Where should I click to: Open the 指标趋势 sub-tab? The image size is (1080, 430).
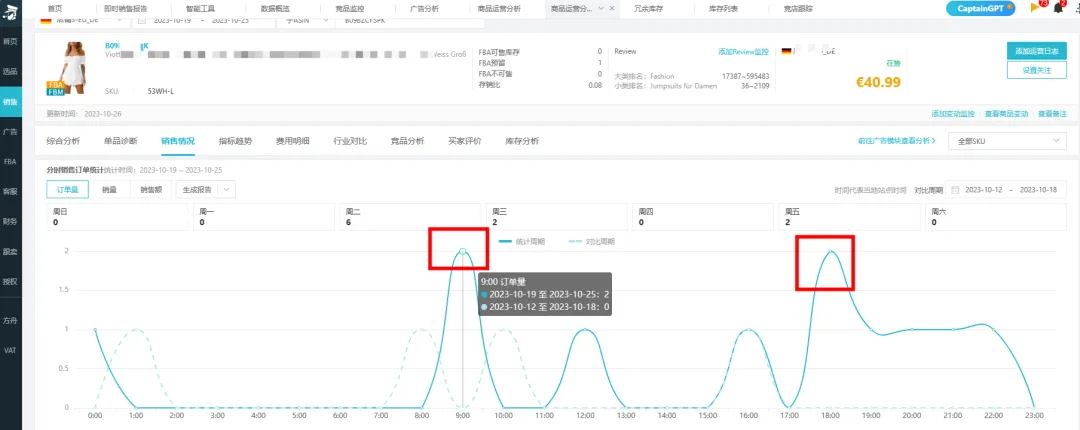[x=236, y=141]
